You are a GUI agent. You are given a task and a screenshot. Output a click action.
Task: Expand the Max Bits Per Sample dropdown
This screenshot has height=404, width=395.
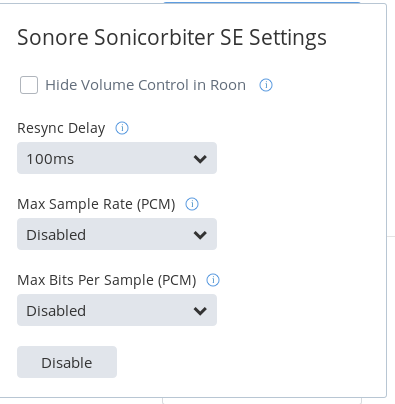[117, 310]
